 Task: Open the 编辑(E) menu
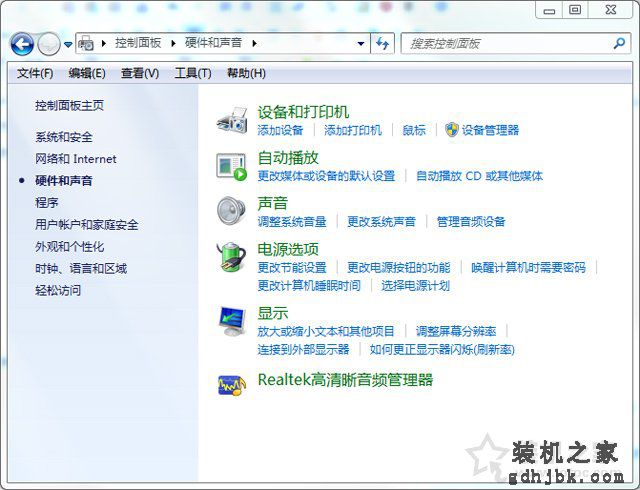point(87,74)
